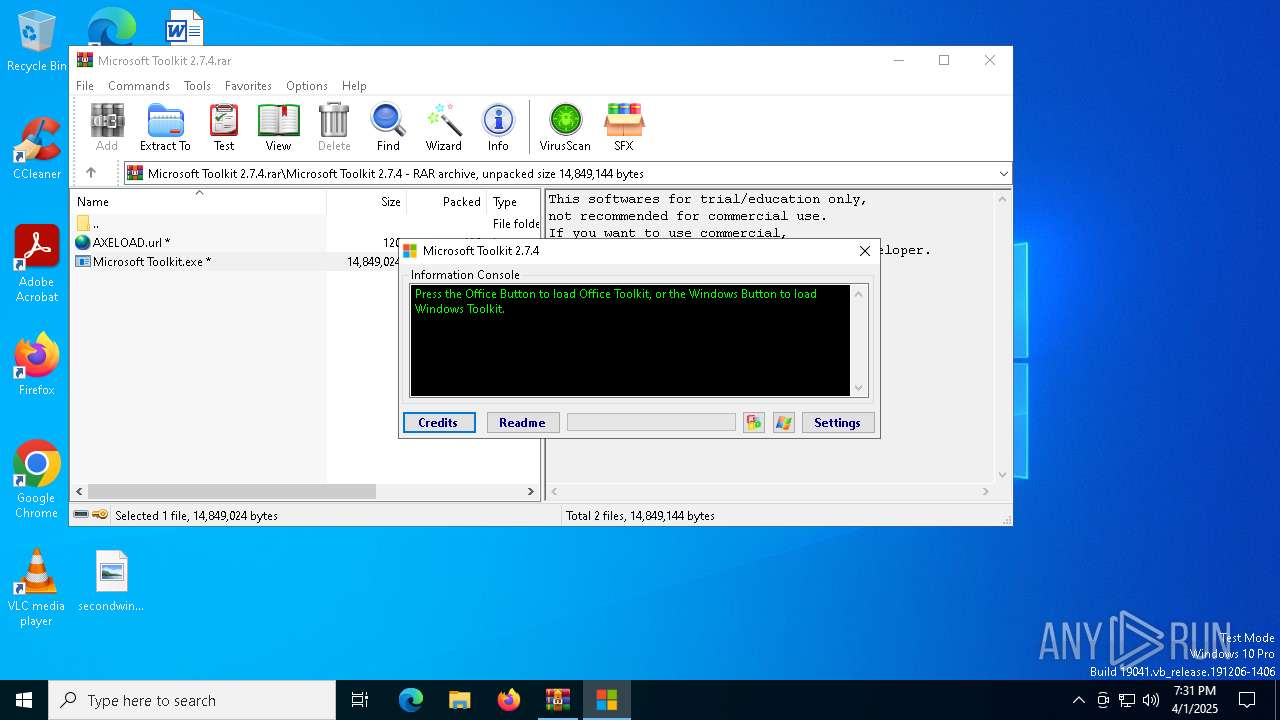
Task: Open Adobe Acrobat desktop shortcut
Action: (37, 263)
